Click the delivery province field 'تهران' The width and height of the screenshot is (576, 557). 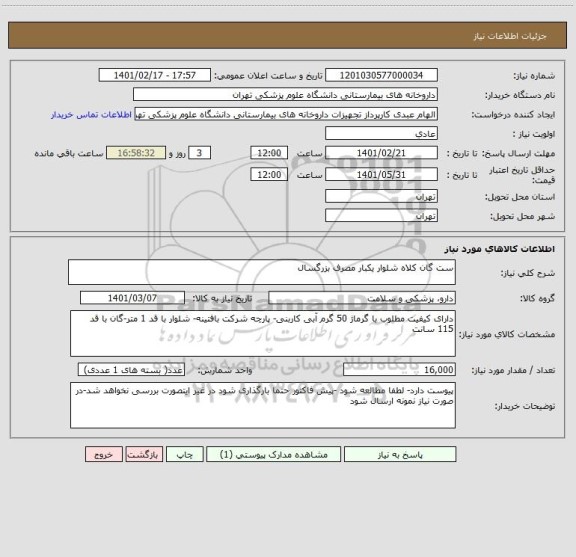381,197
